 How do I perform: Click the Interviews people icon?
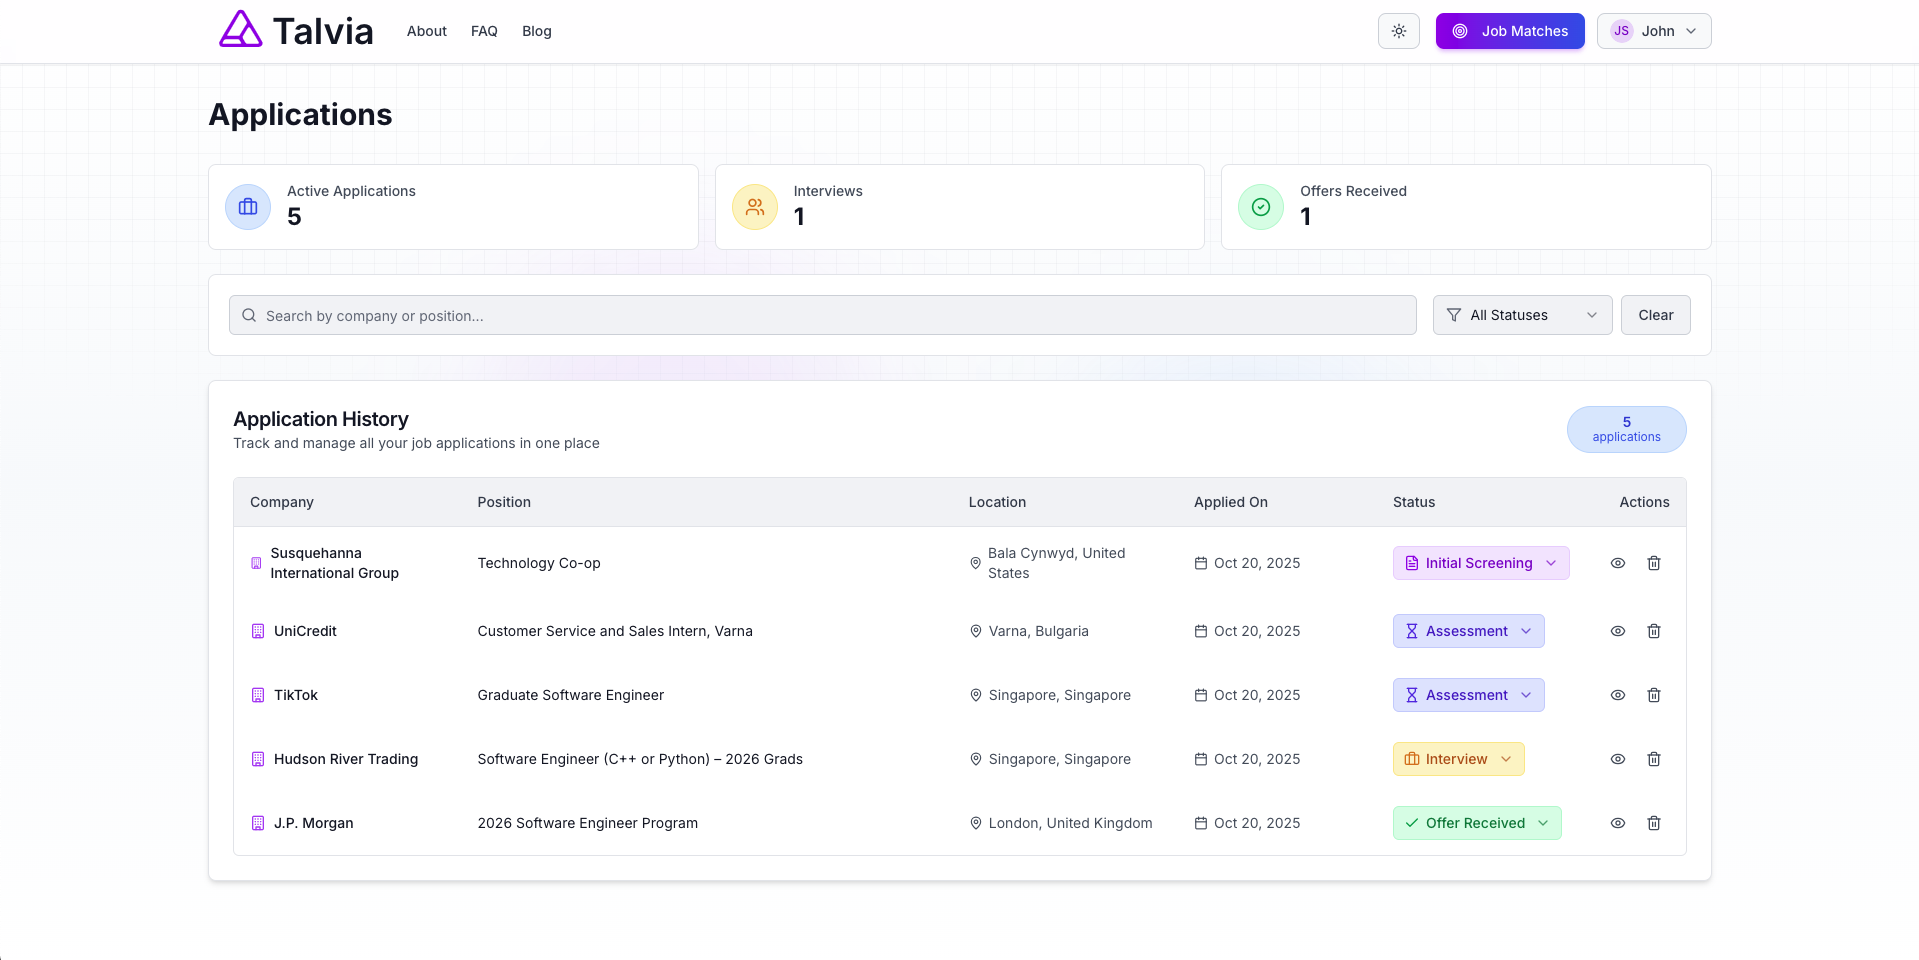point(755,207)
